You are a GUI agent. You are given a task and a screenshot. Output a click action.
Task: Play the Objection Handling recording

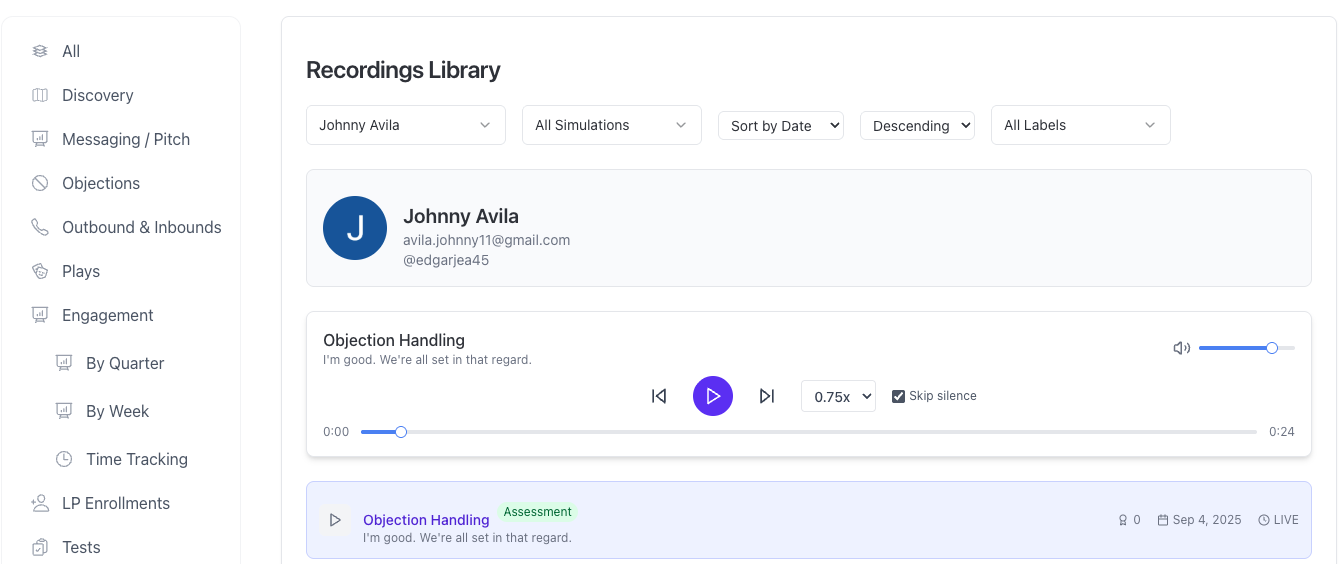tap(713, 396)
